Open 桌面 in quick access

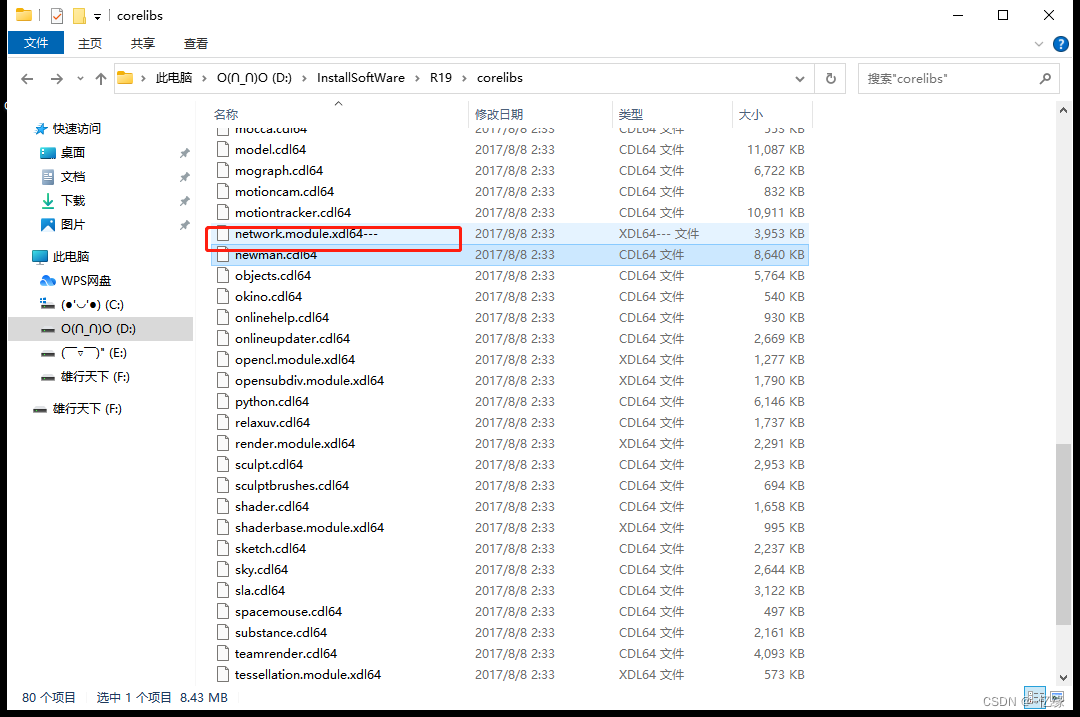pos(72,152)
